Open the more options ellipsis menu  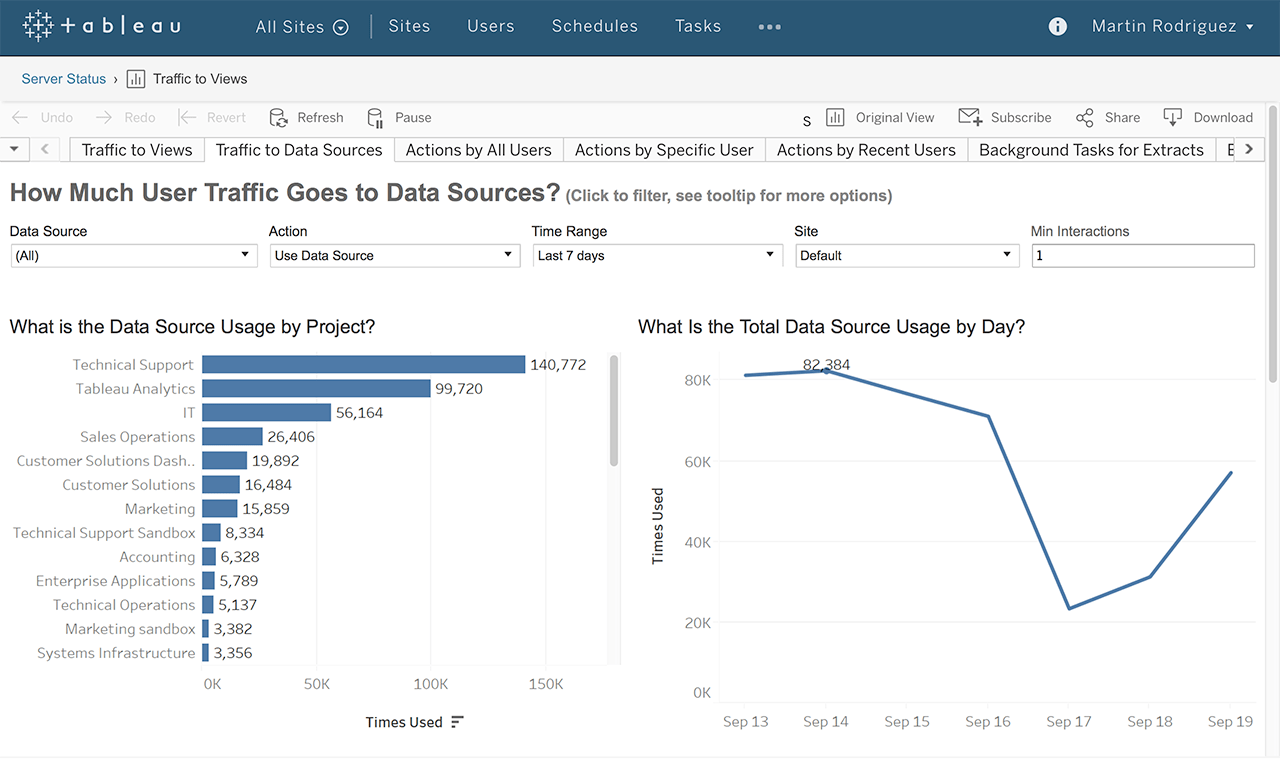click(x=769, y=27)
